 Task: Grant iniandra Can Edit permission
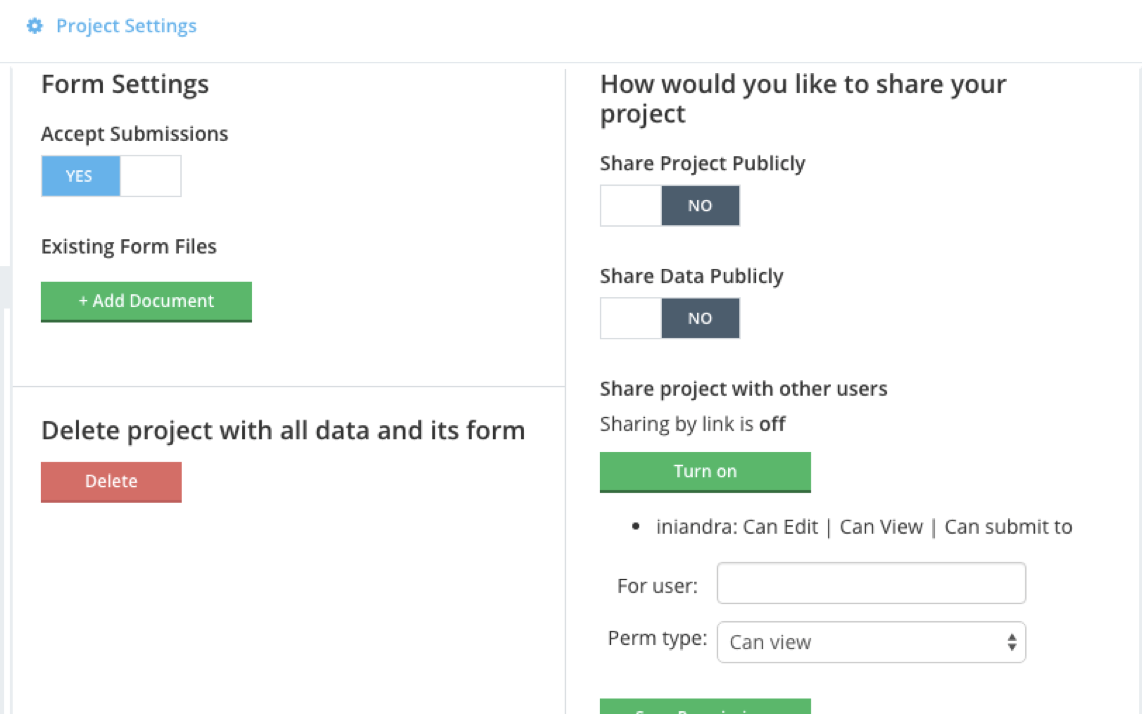coord(782,526)
